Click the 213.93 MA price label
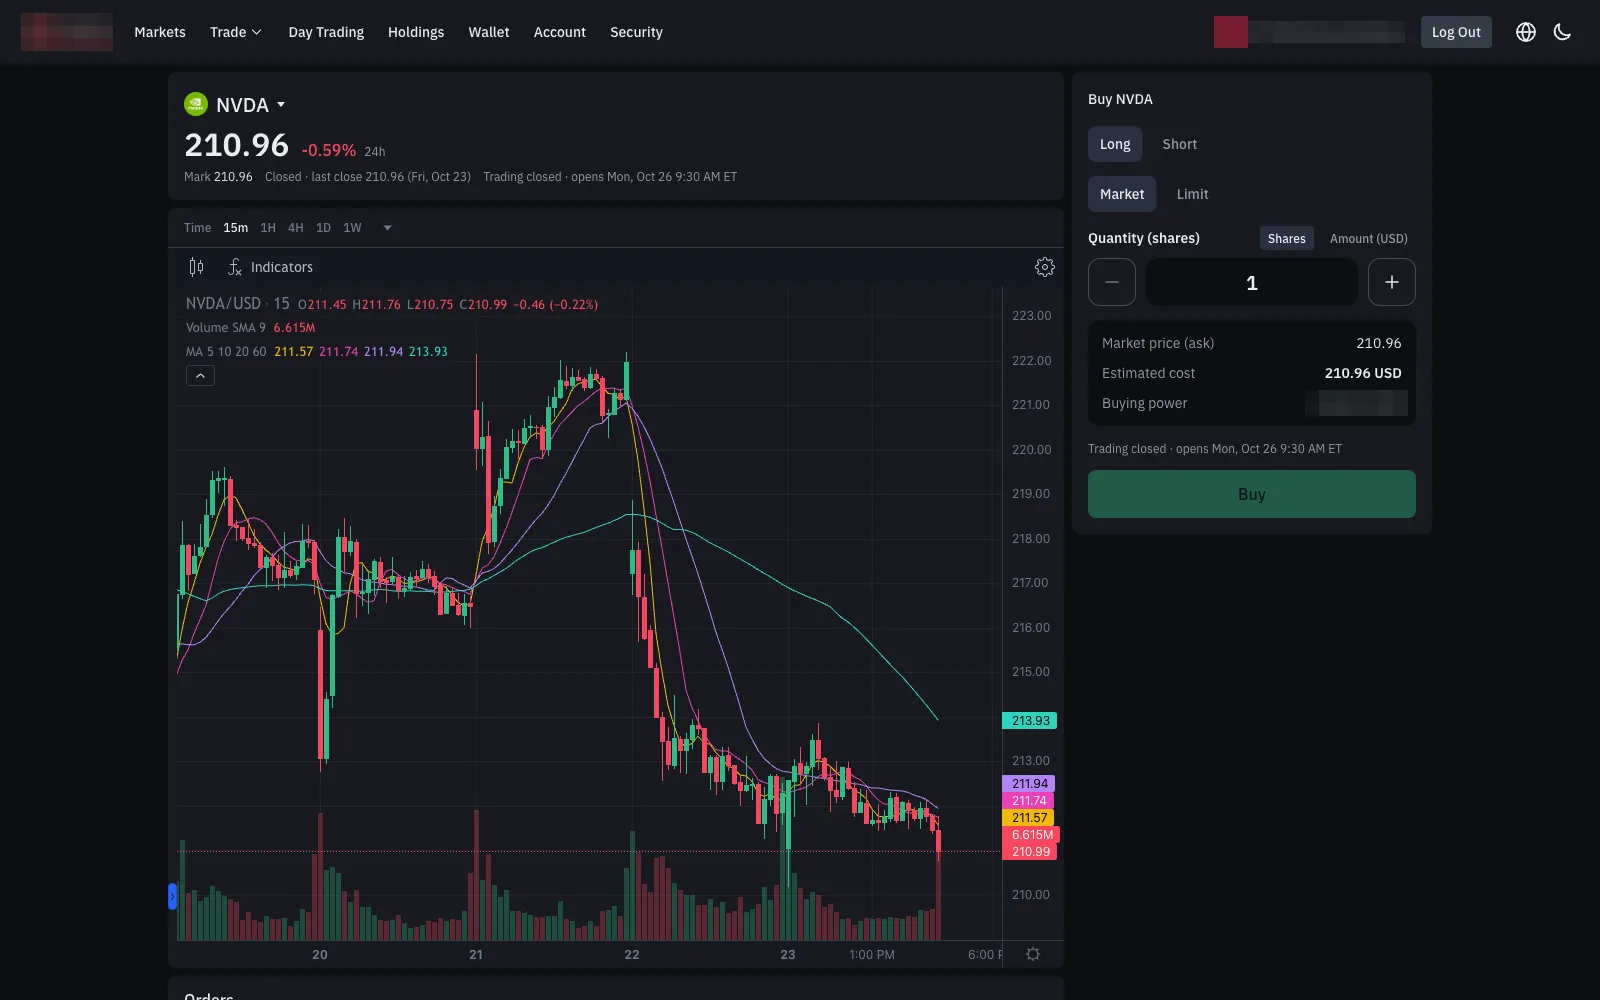Viewport: 1600px width, 1000px height. pos(1030,721)
